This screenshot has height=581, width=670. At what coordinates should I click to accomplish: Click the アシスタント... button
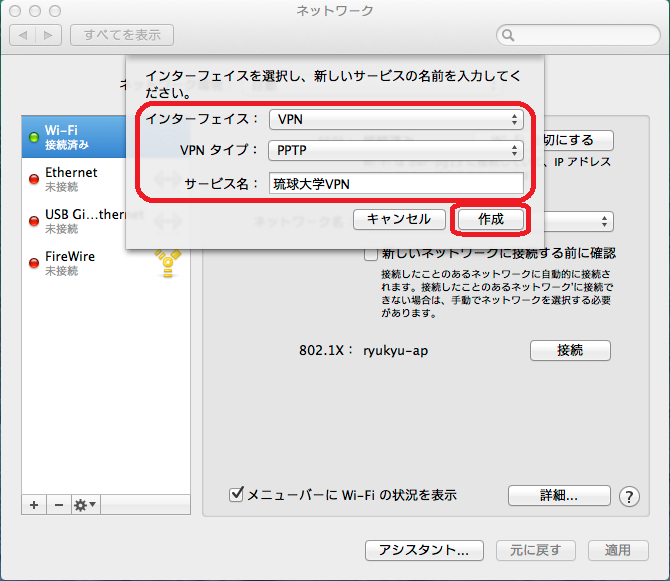424,550
